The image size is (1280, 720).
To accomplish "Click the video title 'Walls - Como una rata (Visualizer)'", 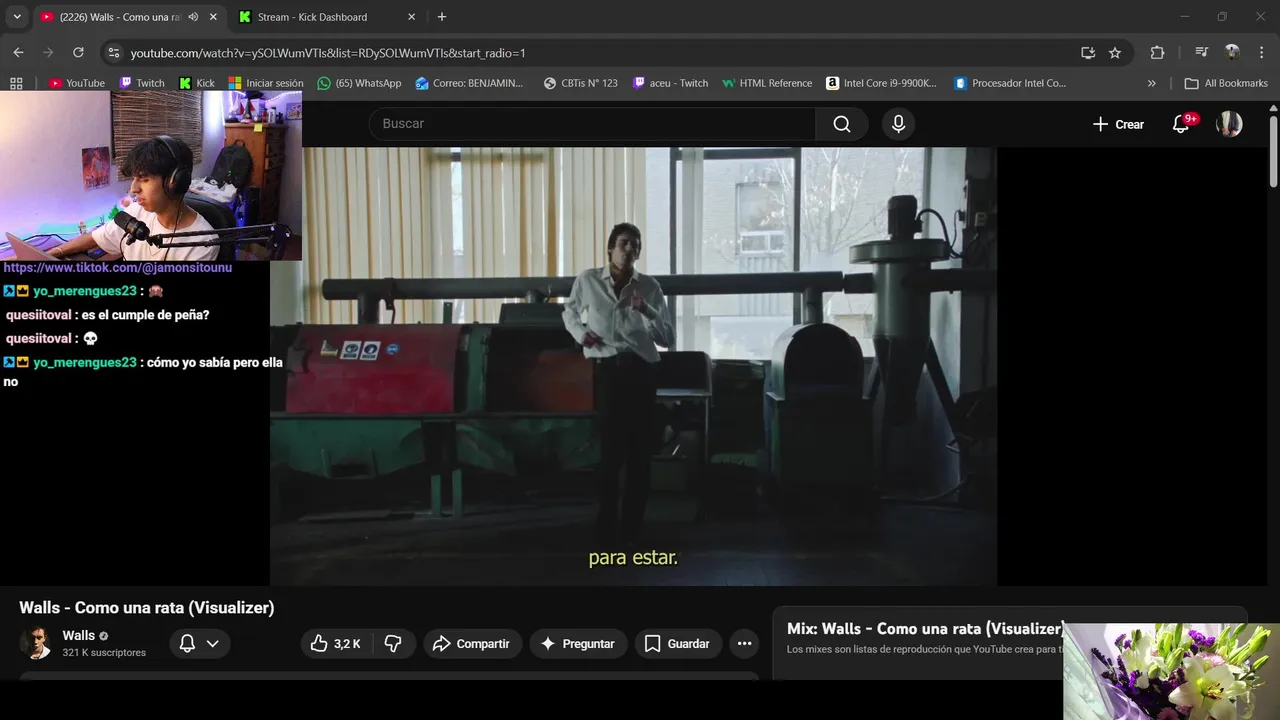I will [x=147, y=608].
